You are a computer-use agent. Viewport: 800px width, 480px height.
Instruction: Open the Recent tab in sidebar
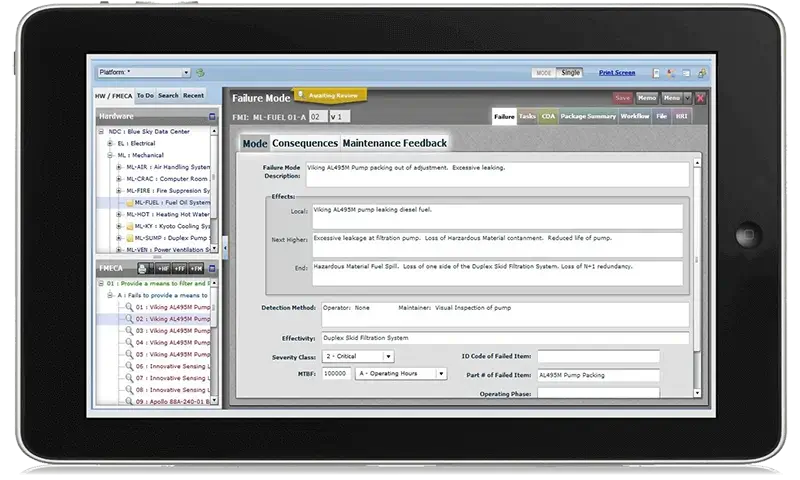click(193, 95)
